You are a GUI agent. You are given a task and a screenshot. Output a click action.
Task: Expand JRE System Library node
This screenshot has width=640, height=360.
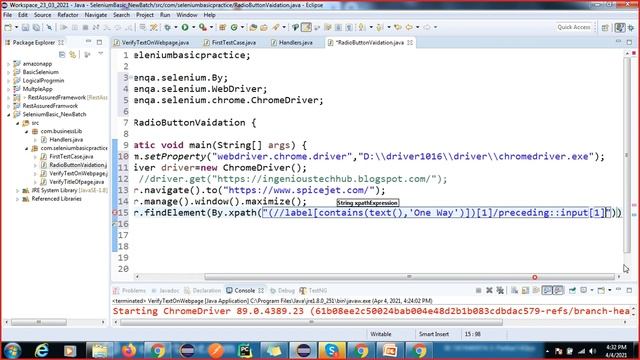click(x=18, y=191)
